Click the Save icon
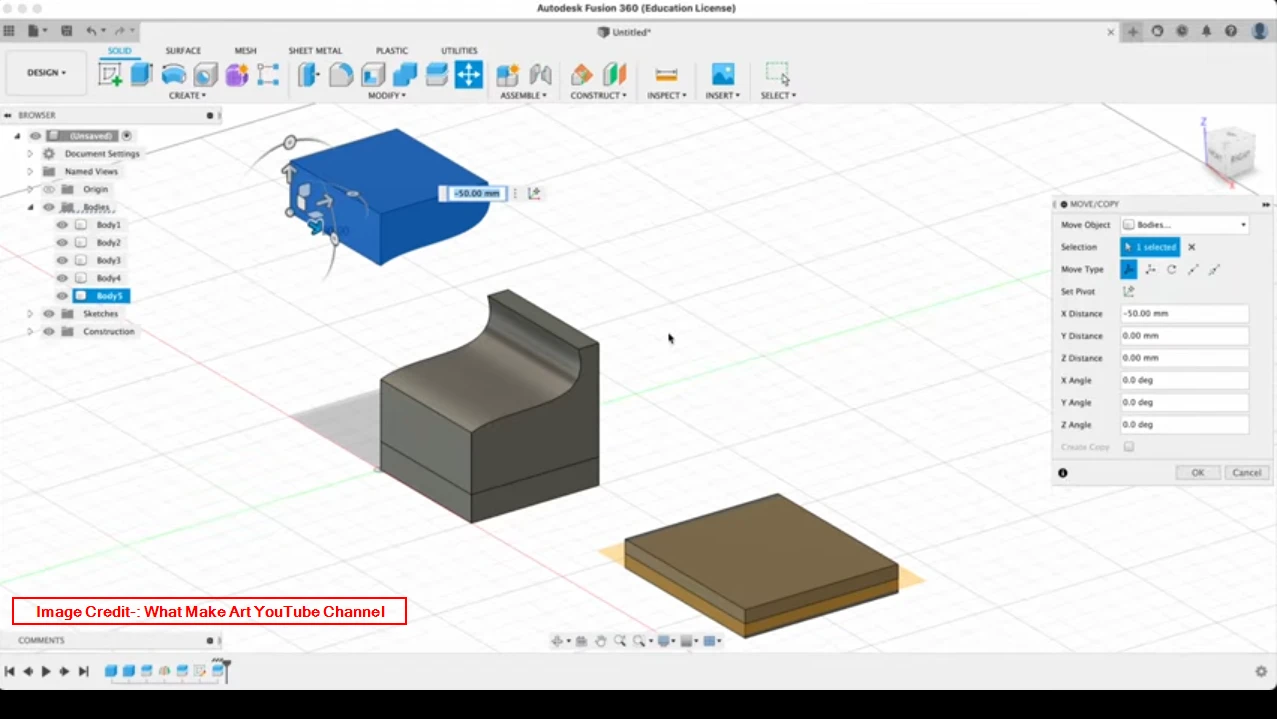The image size is (1277, 719). click(x=66, y=31)
